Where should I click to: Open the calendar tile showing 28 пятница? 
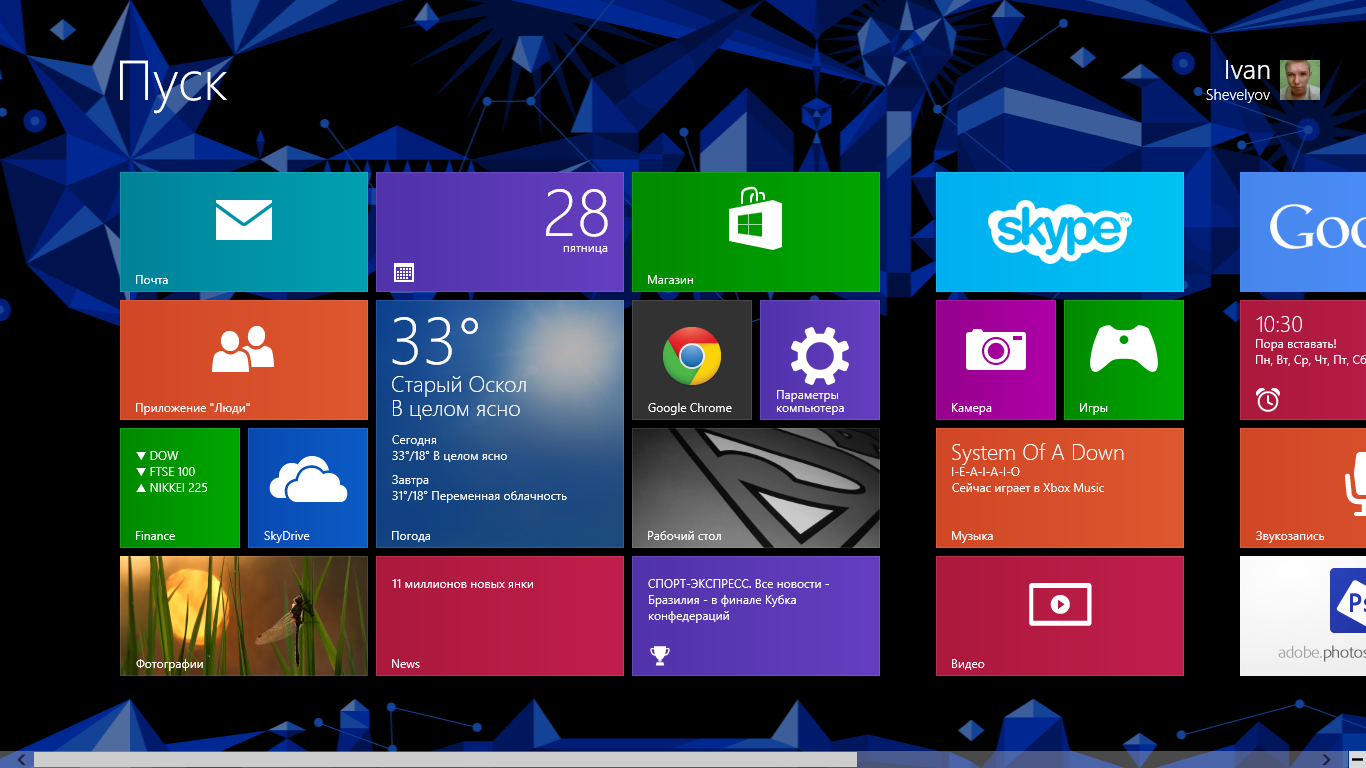(500, 232)
